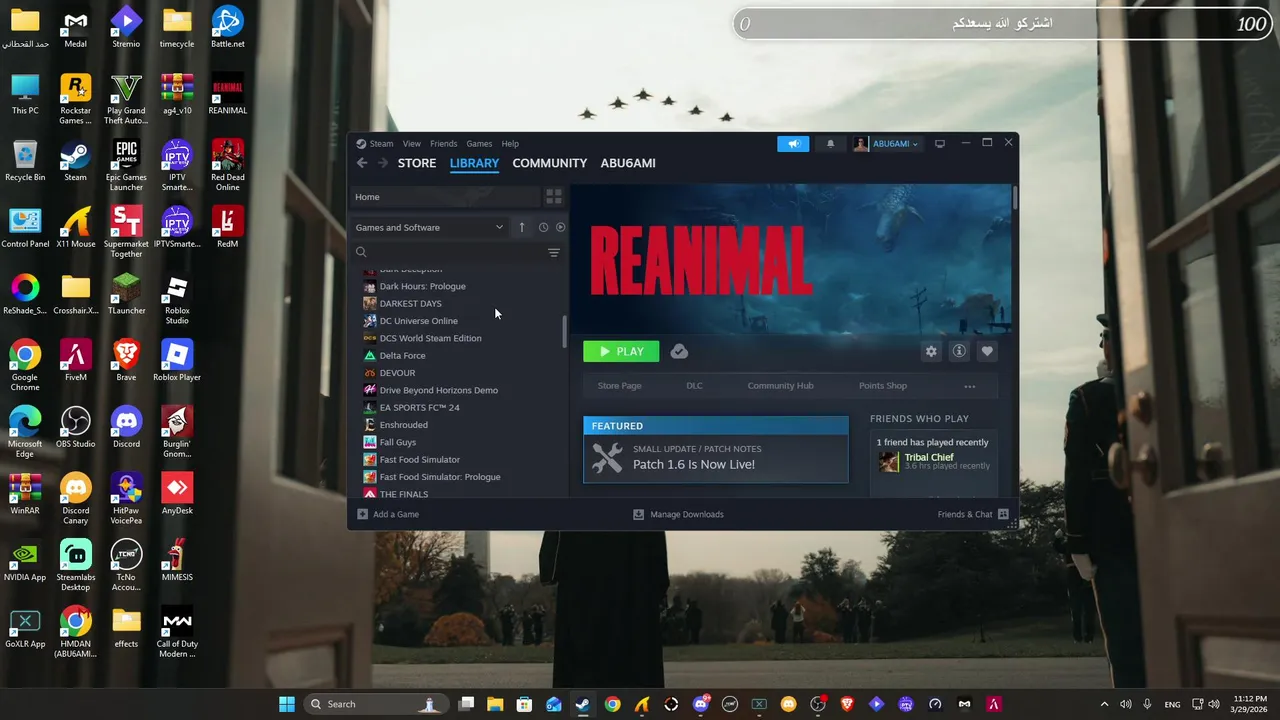The height and width of the screenshot is (720, 1280).
Task: Open the ABU6AMI profile tab
Action: coord(628,163)
